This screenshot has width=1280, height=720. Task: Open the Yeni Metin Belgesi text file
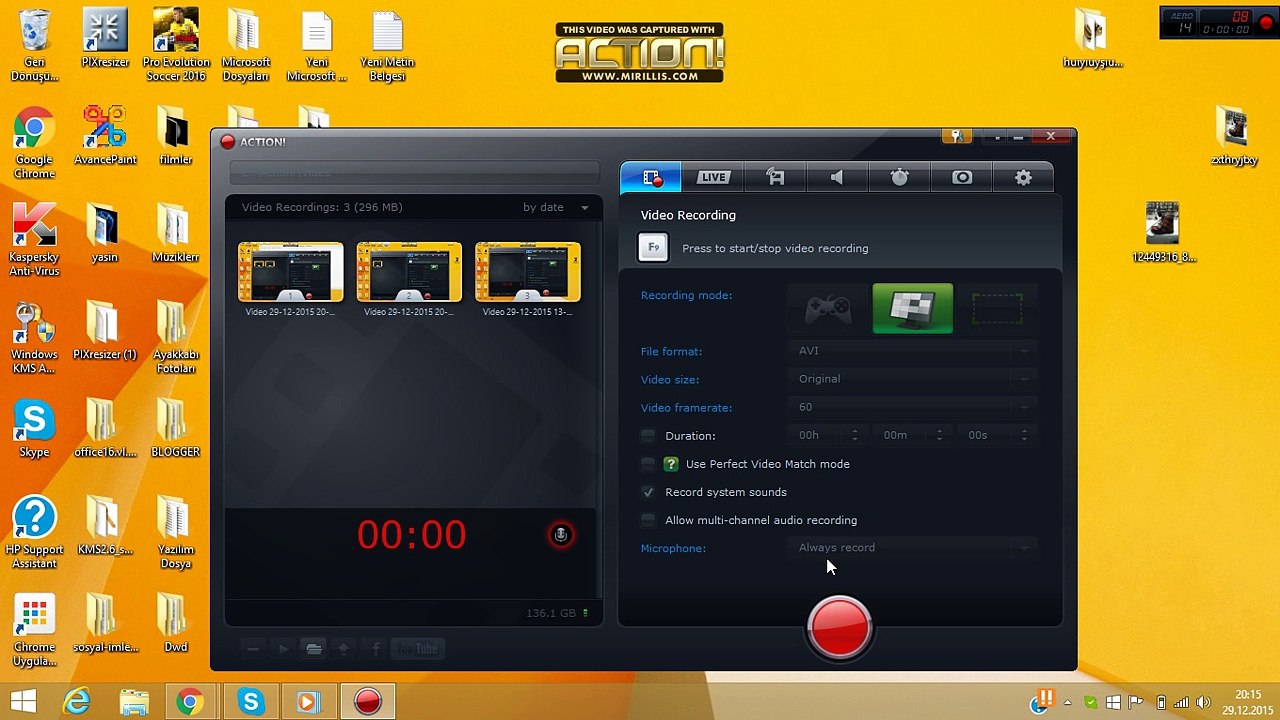click(x=387, y=46)
